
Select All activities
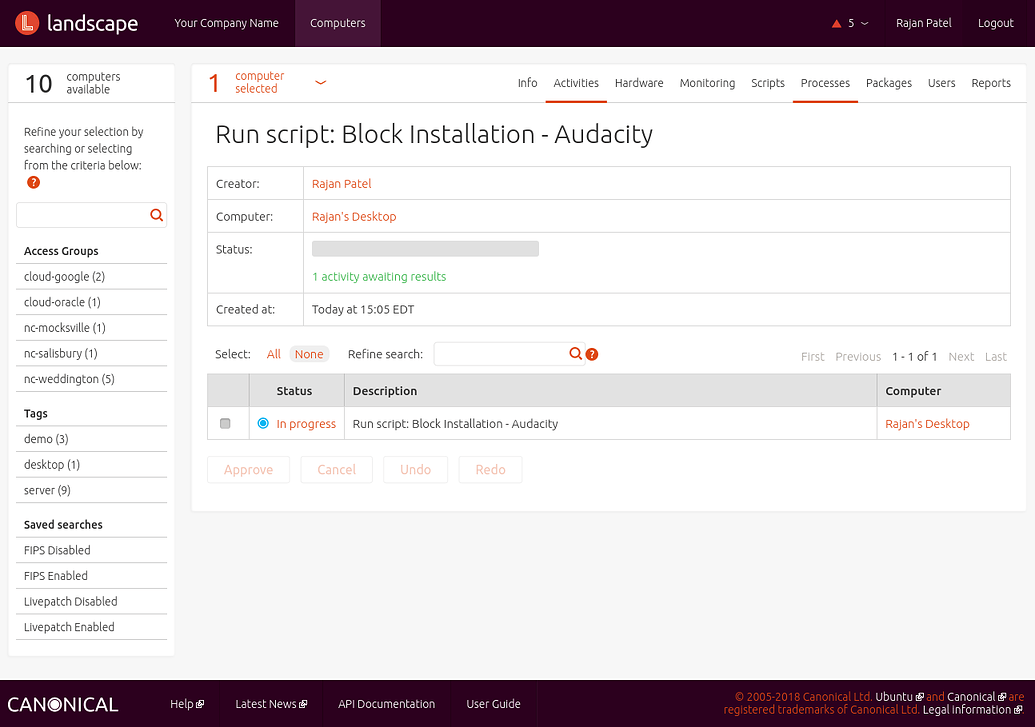point(274,353)
